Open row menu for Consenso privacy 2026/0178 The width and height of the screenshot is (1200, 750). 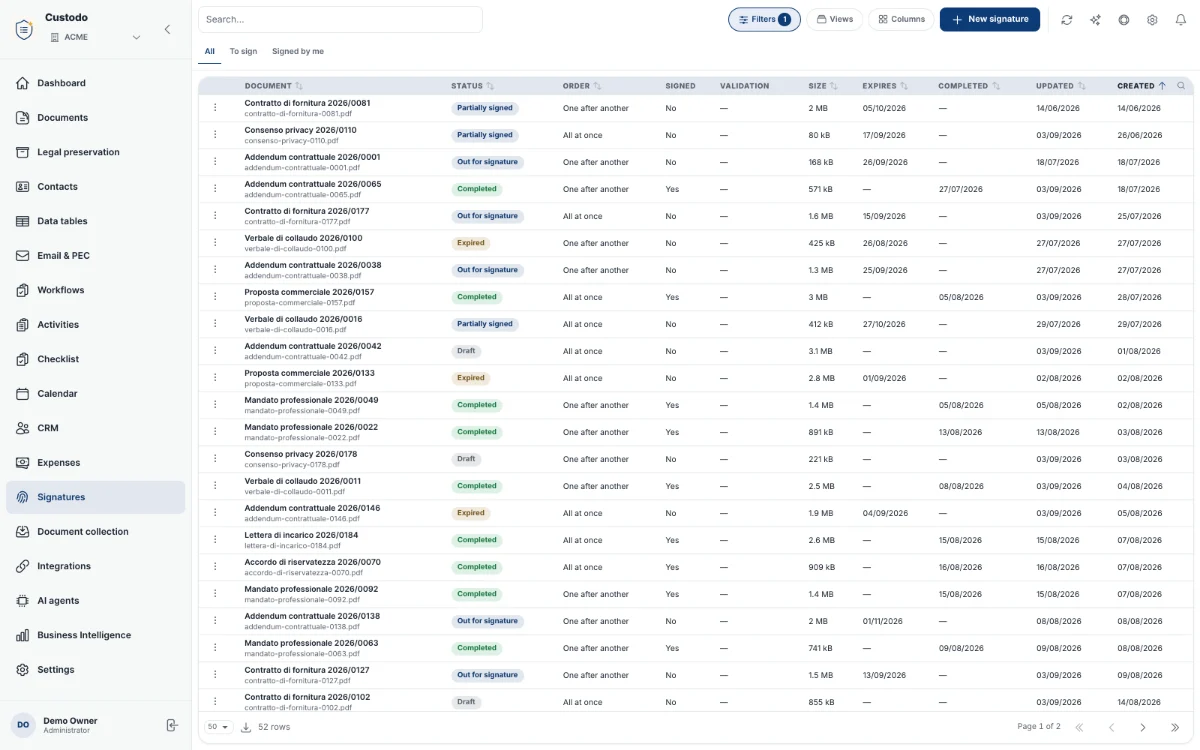214,459
